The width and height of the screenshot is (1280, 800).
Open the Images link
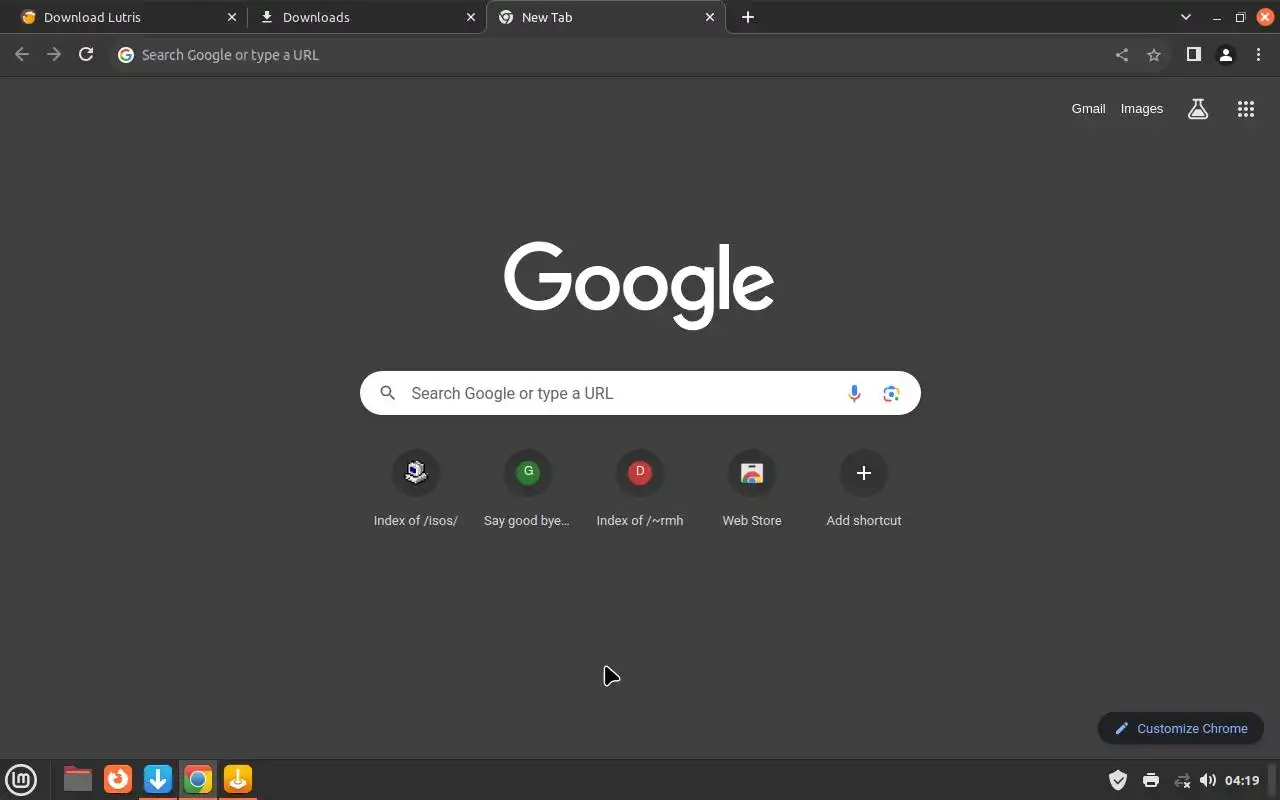[x=1142, y=109]
